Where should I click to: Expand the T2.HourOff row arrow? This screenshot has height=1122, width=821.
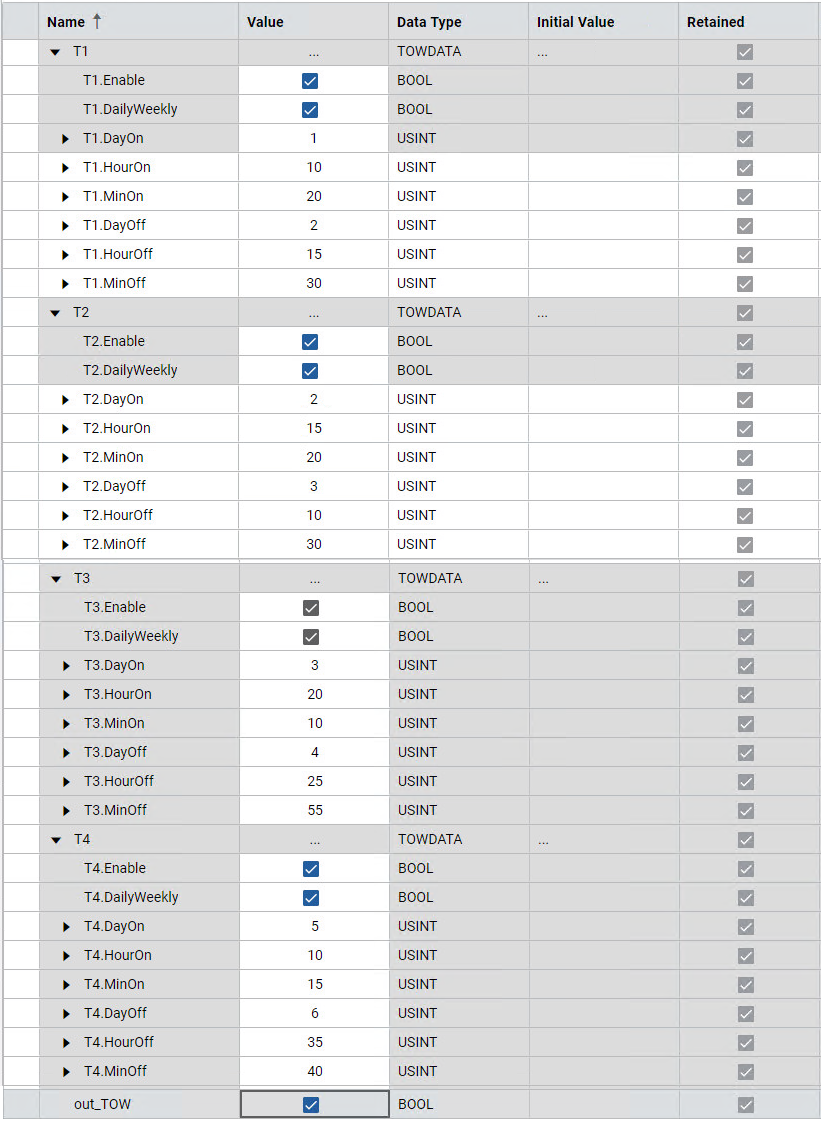pos(66,516)
